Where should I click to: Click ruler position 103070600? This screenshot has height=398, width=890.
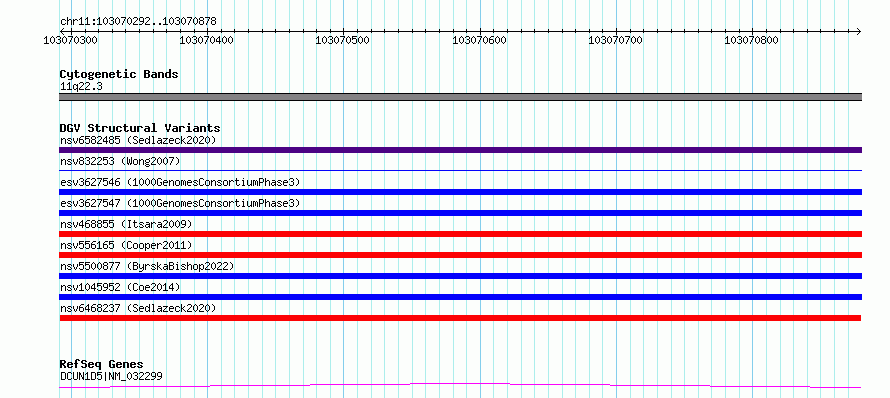[x=480, y=40]
